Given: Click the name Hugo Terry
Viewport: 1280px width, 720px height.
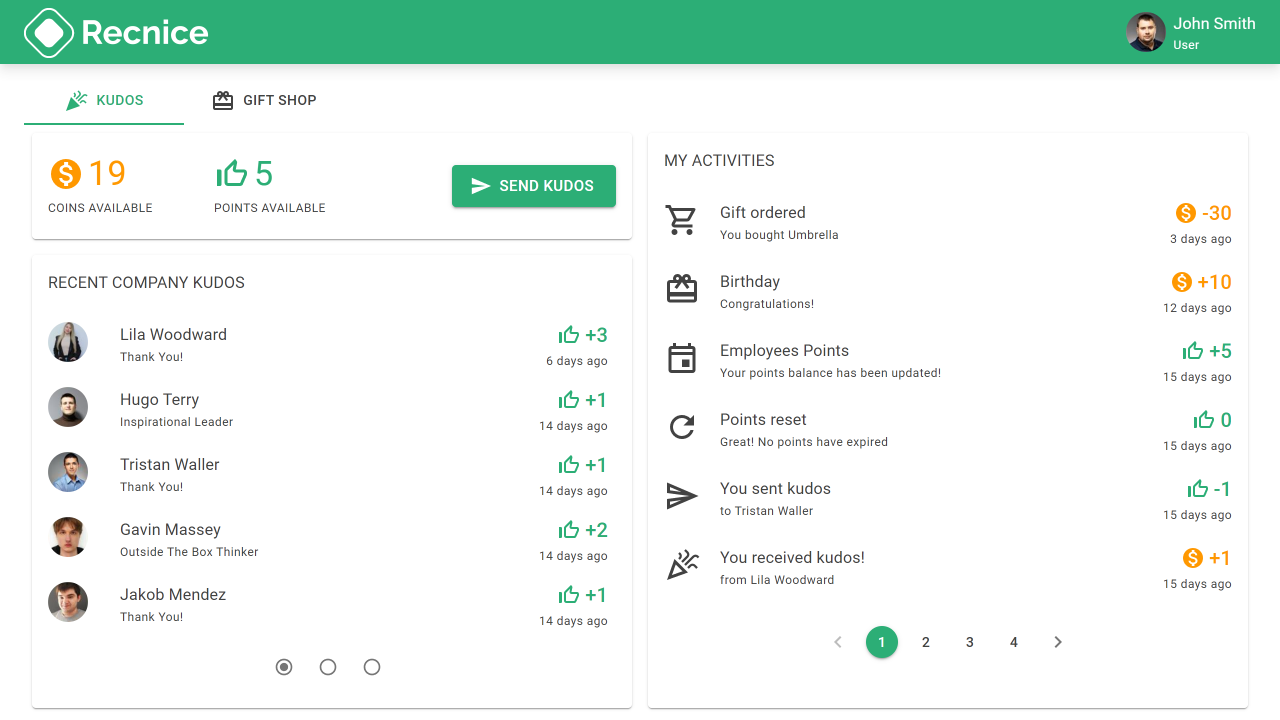Looking at the screenshot, I should (x=159, y=400).
